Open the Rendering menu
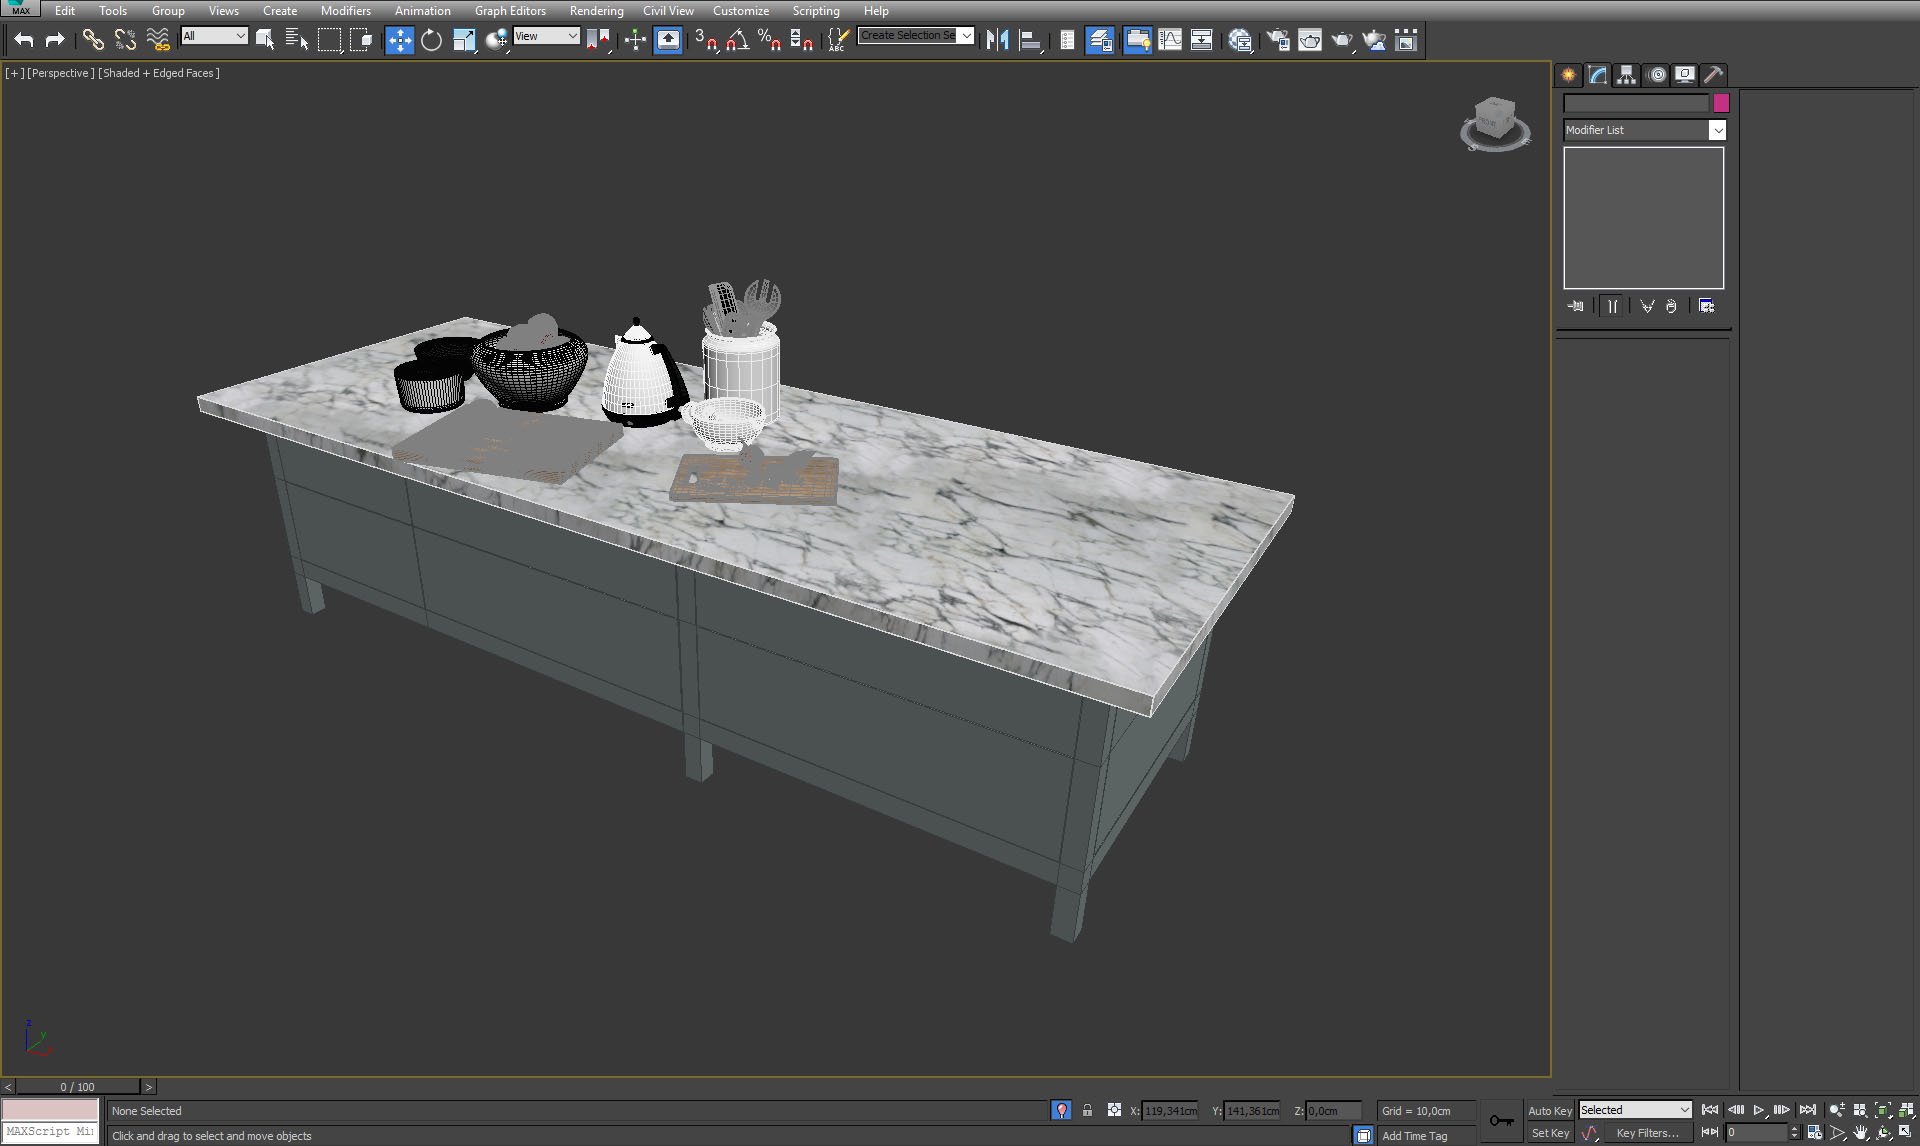Viewport: 1920px width, 1146px height. coord(596,11)
